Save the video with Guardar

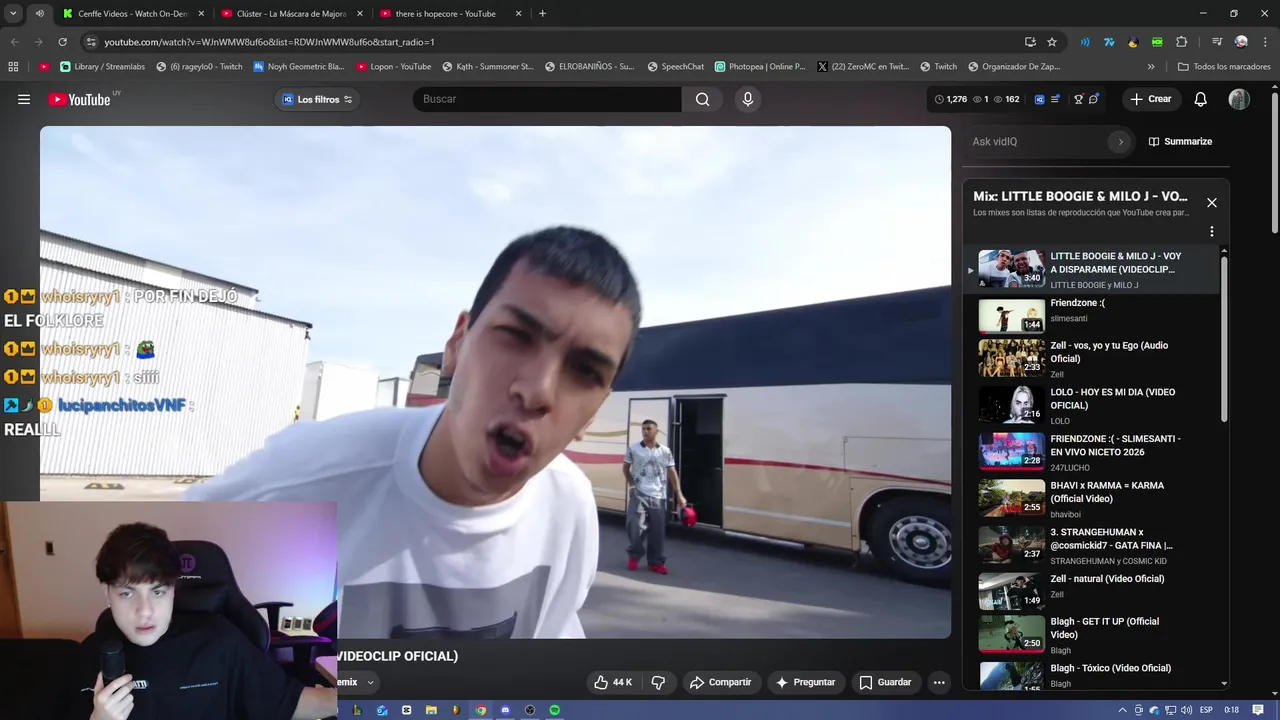(885, 682)
